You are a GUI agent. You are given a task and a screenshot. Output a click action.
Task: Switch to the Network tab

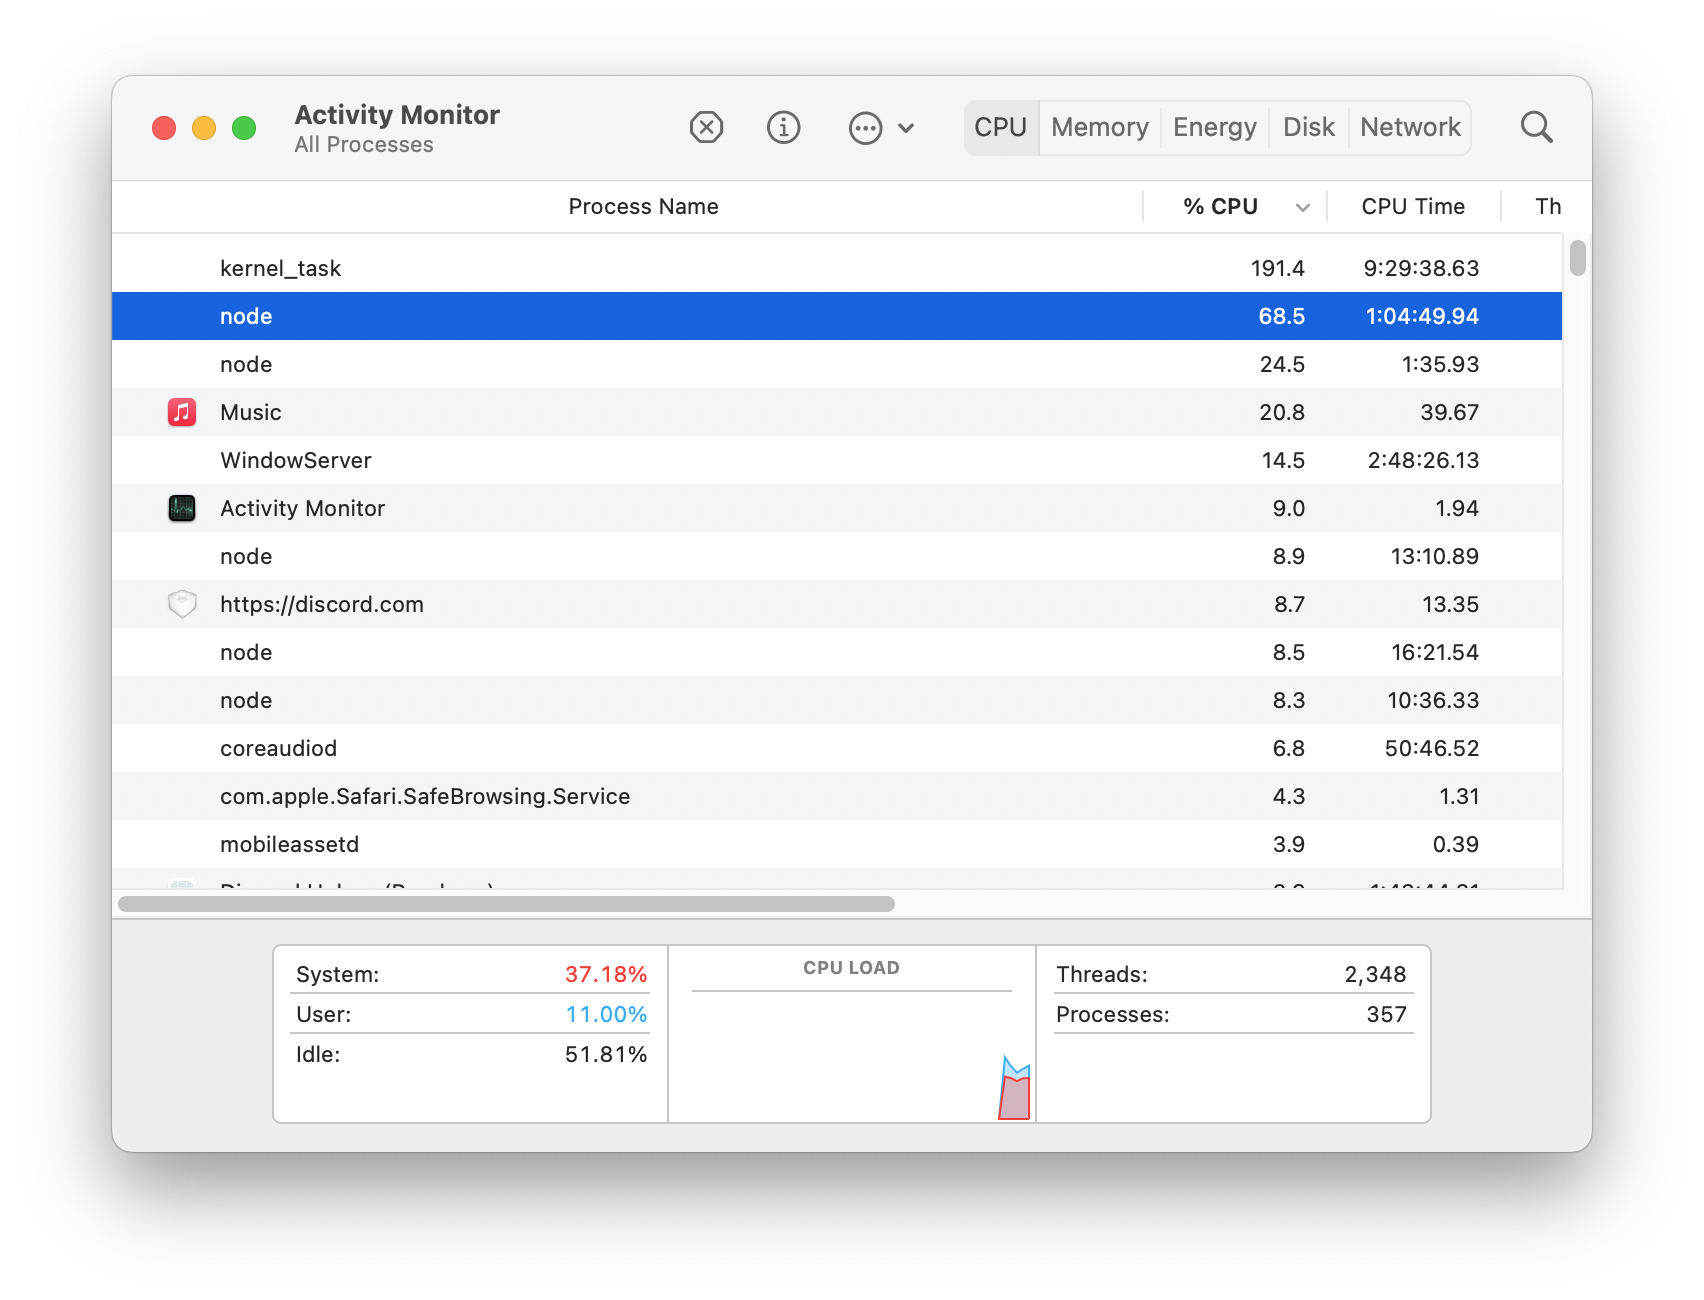point(1410,127)
